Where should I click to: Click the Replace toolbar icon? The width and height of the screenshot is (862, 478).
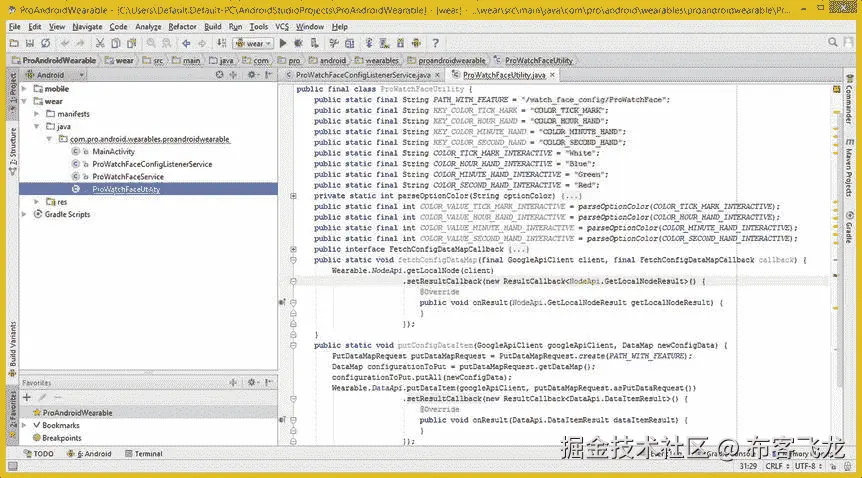[167, 43]
